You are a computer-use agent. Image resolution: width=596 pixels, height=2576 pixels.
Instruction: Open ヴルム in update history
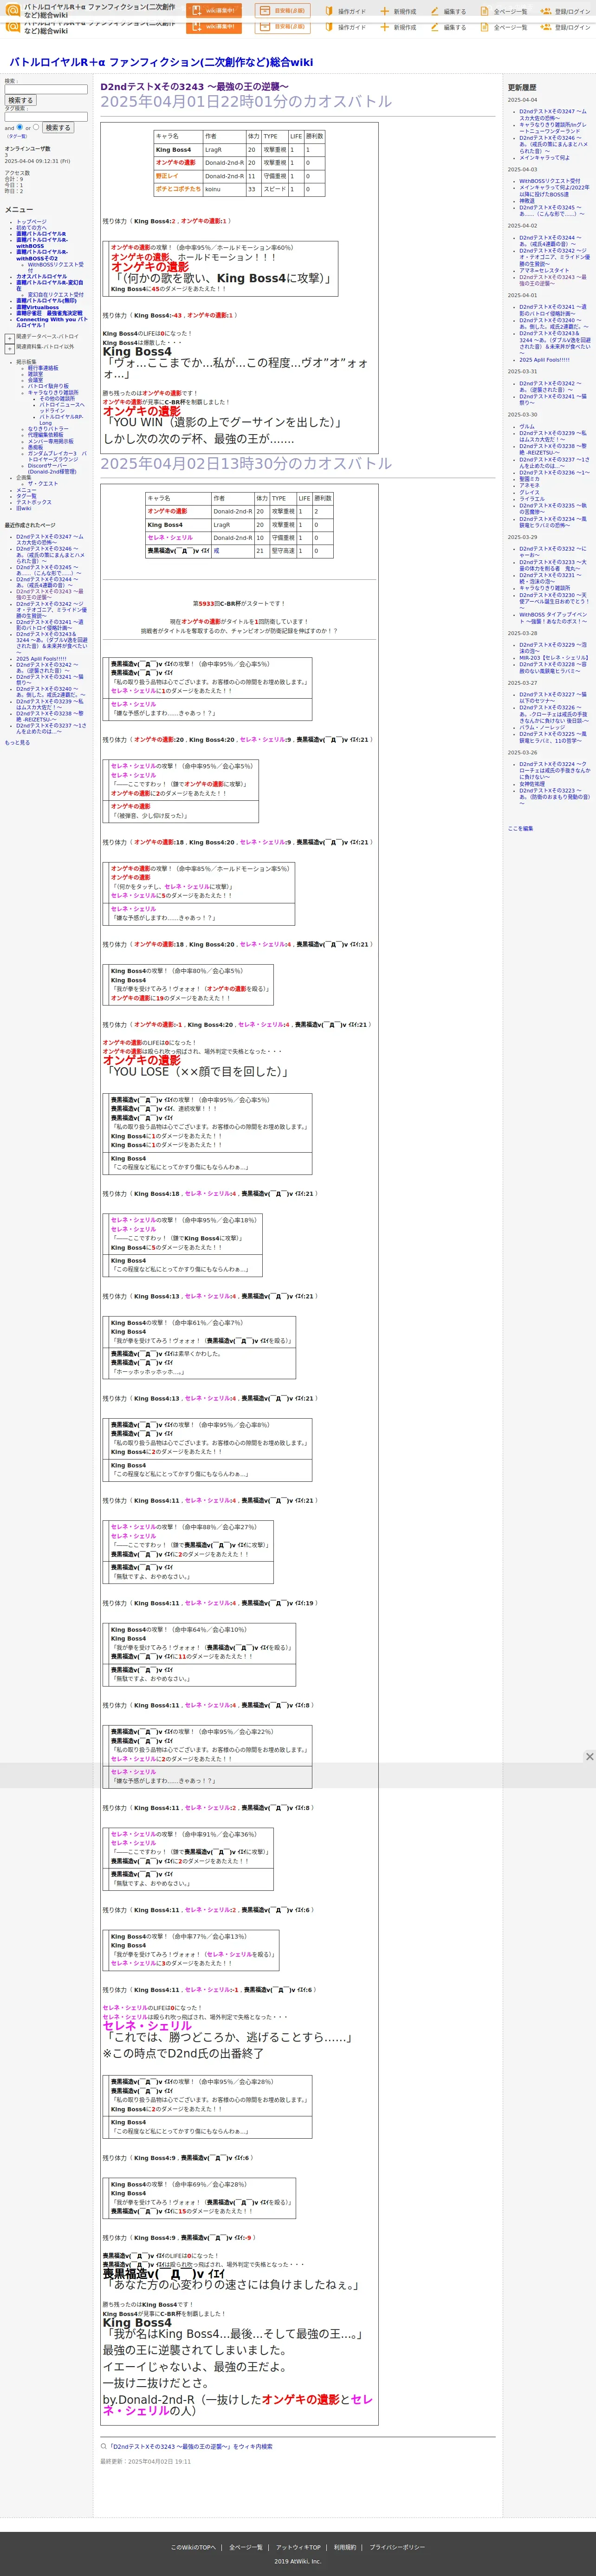click(x=526, y=426)
